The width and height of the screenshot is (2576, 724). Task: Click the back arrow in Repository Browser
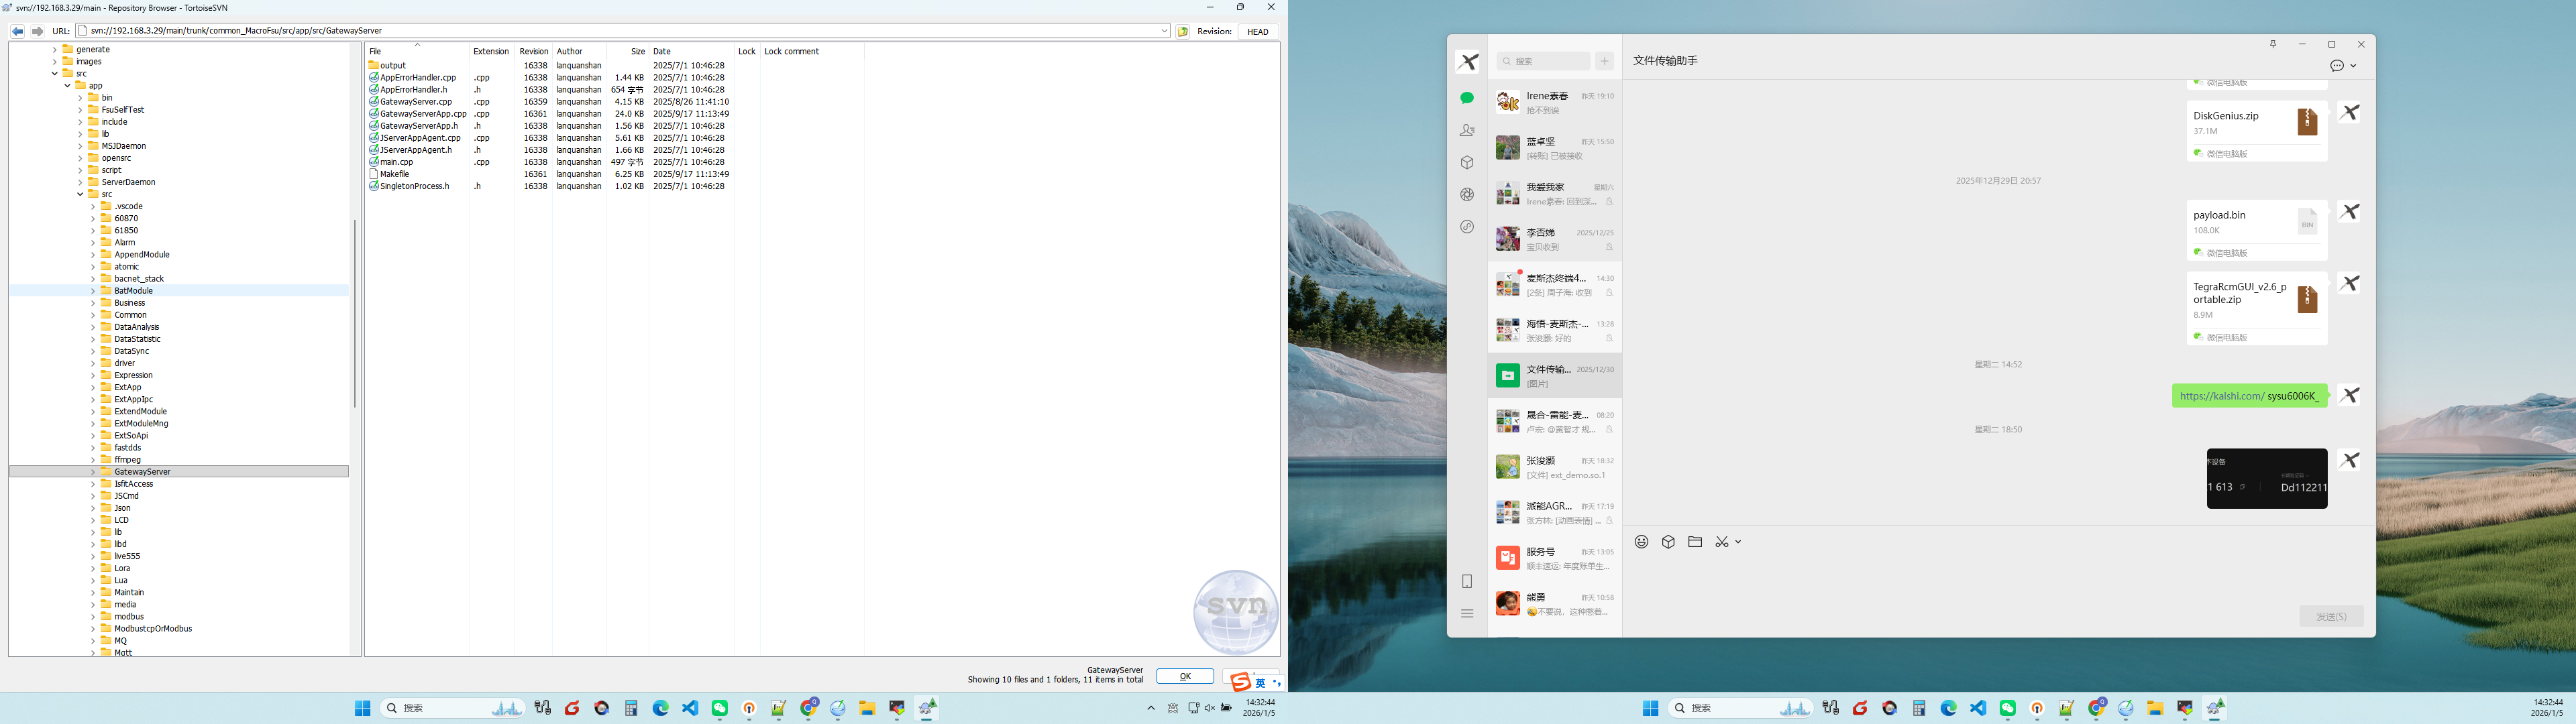(x=18, y=31)
